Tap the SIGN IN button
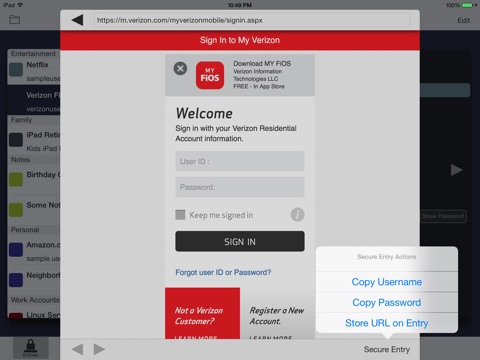 pos(240,241)
